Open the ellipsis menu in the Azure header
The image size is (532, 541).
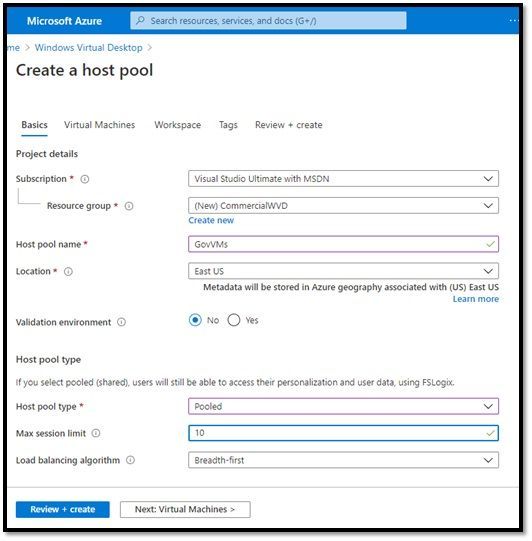click(x=513, y=20)
